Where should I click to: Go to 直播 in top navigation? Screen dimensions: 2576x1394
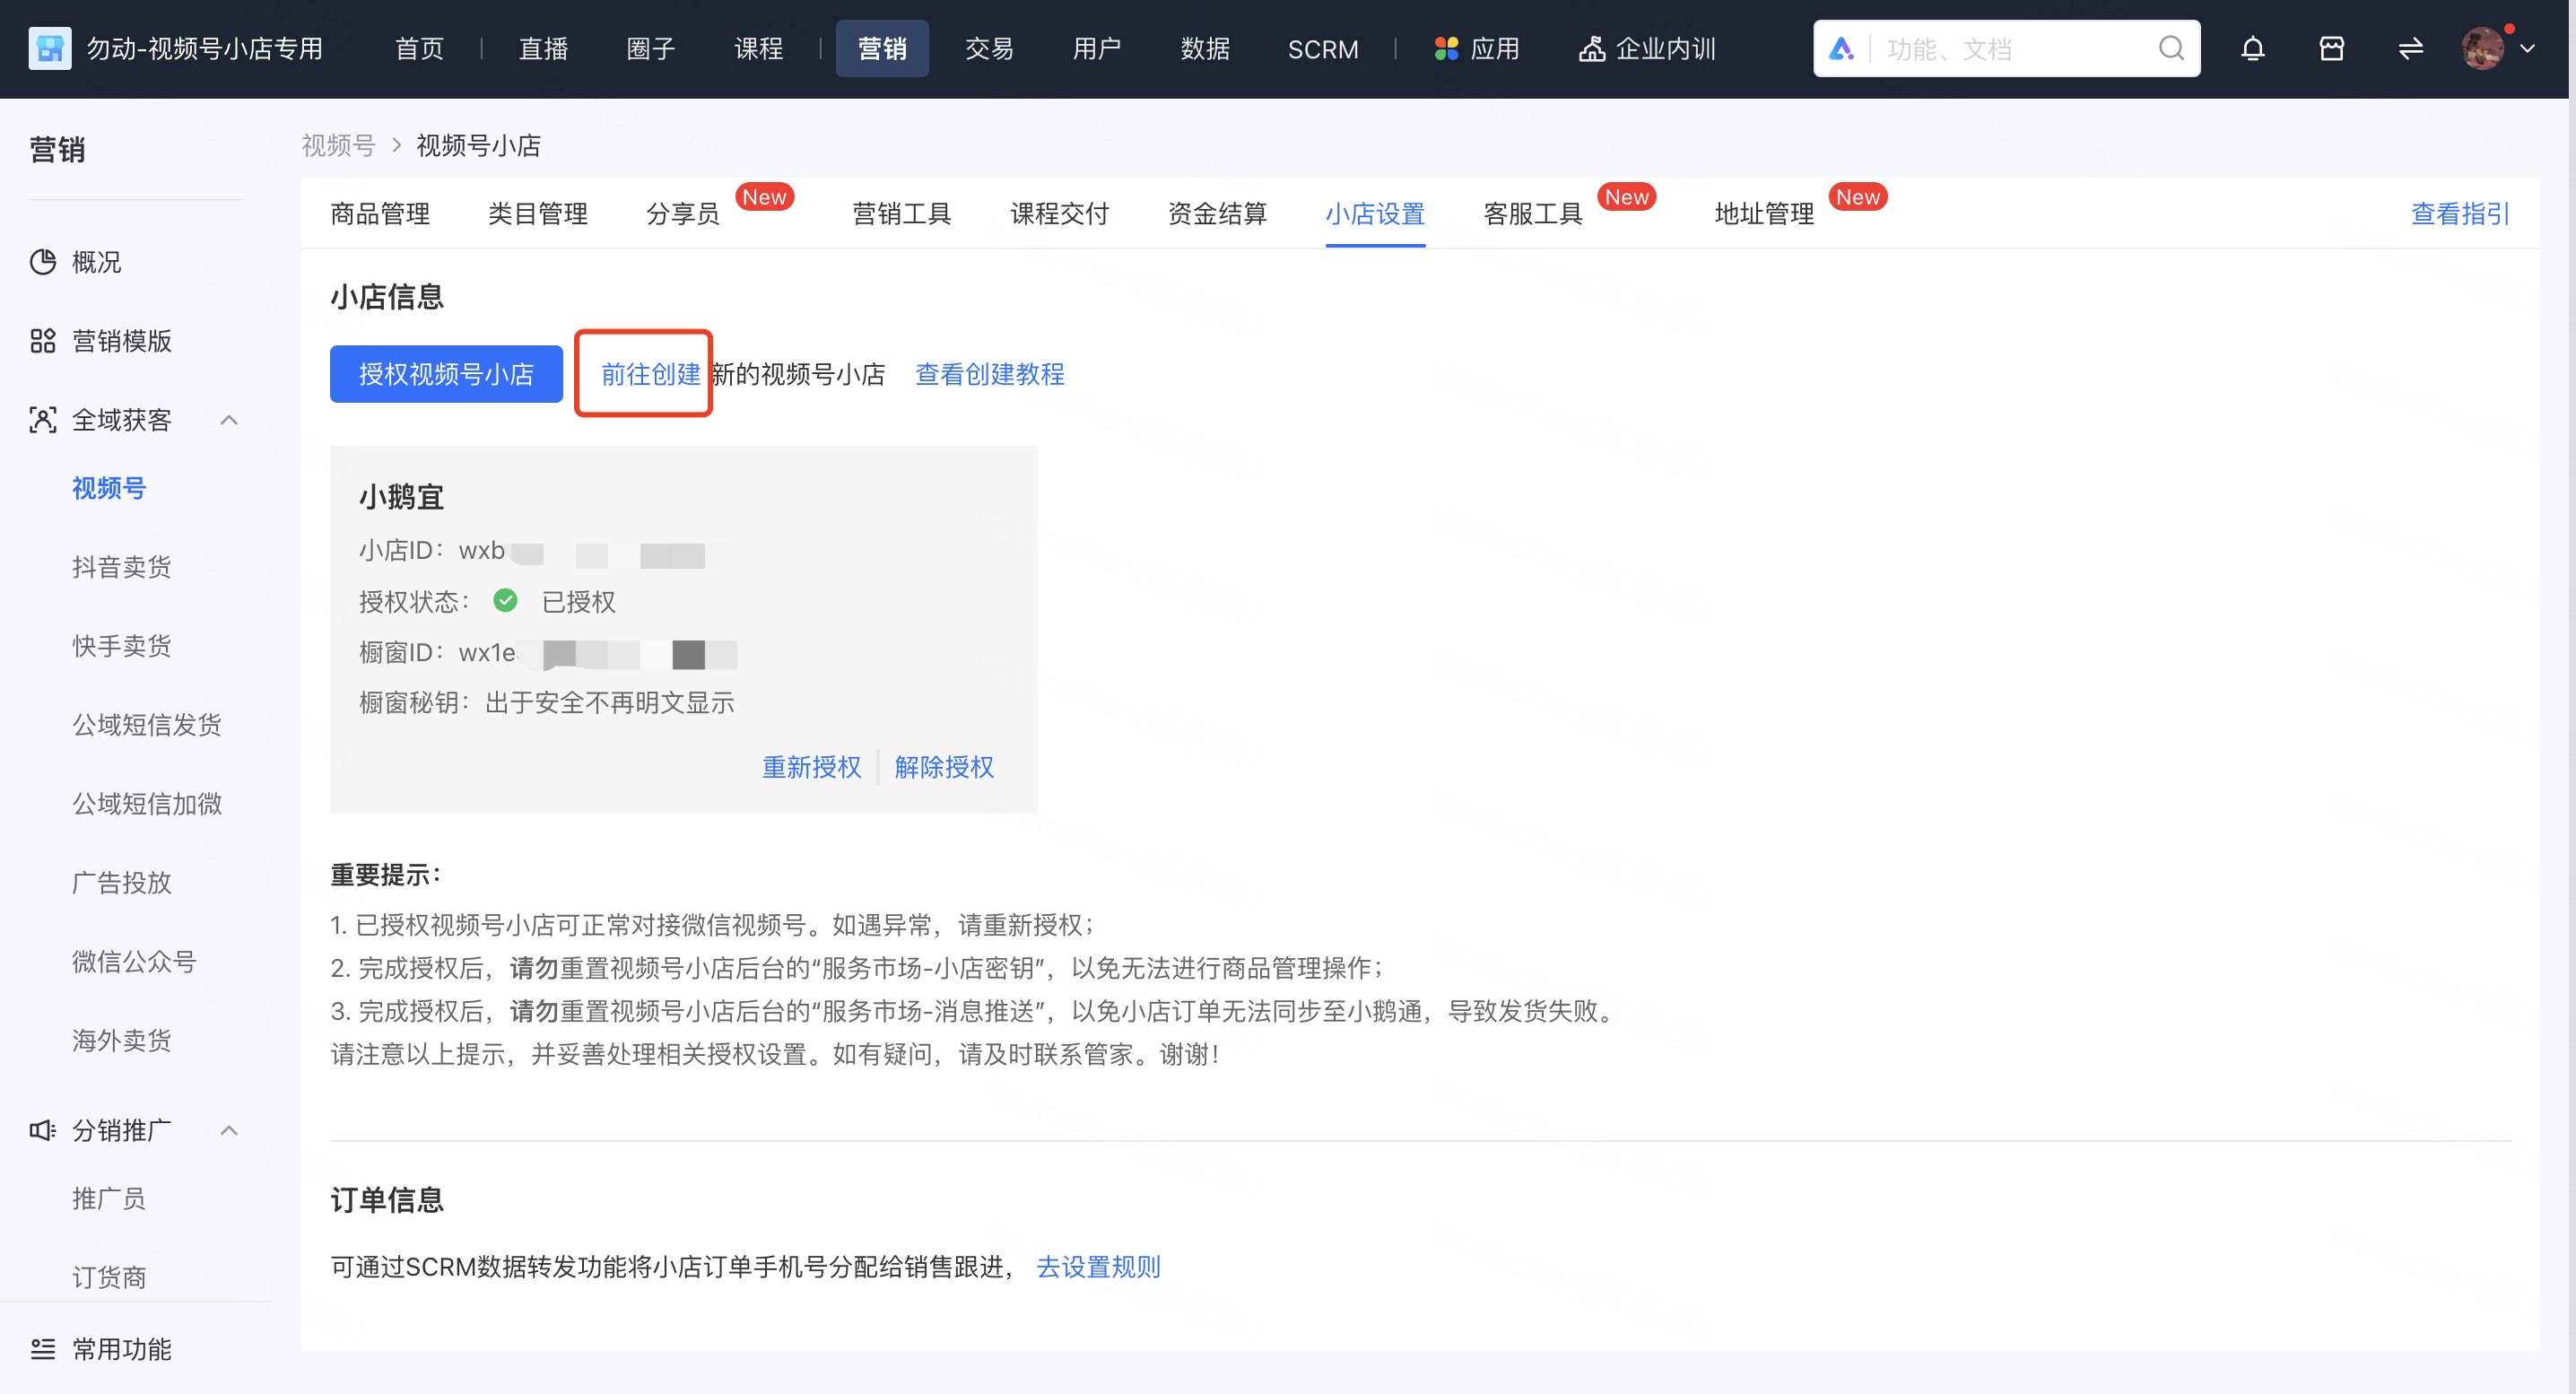coord(543,48)
